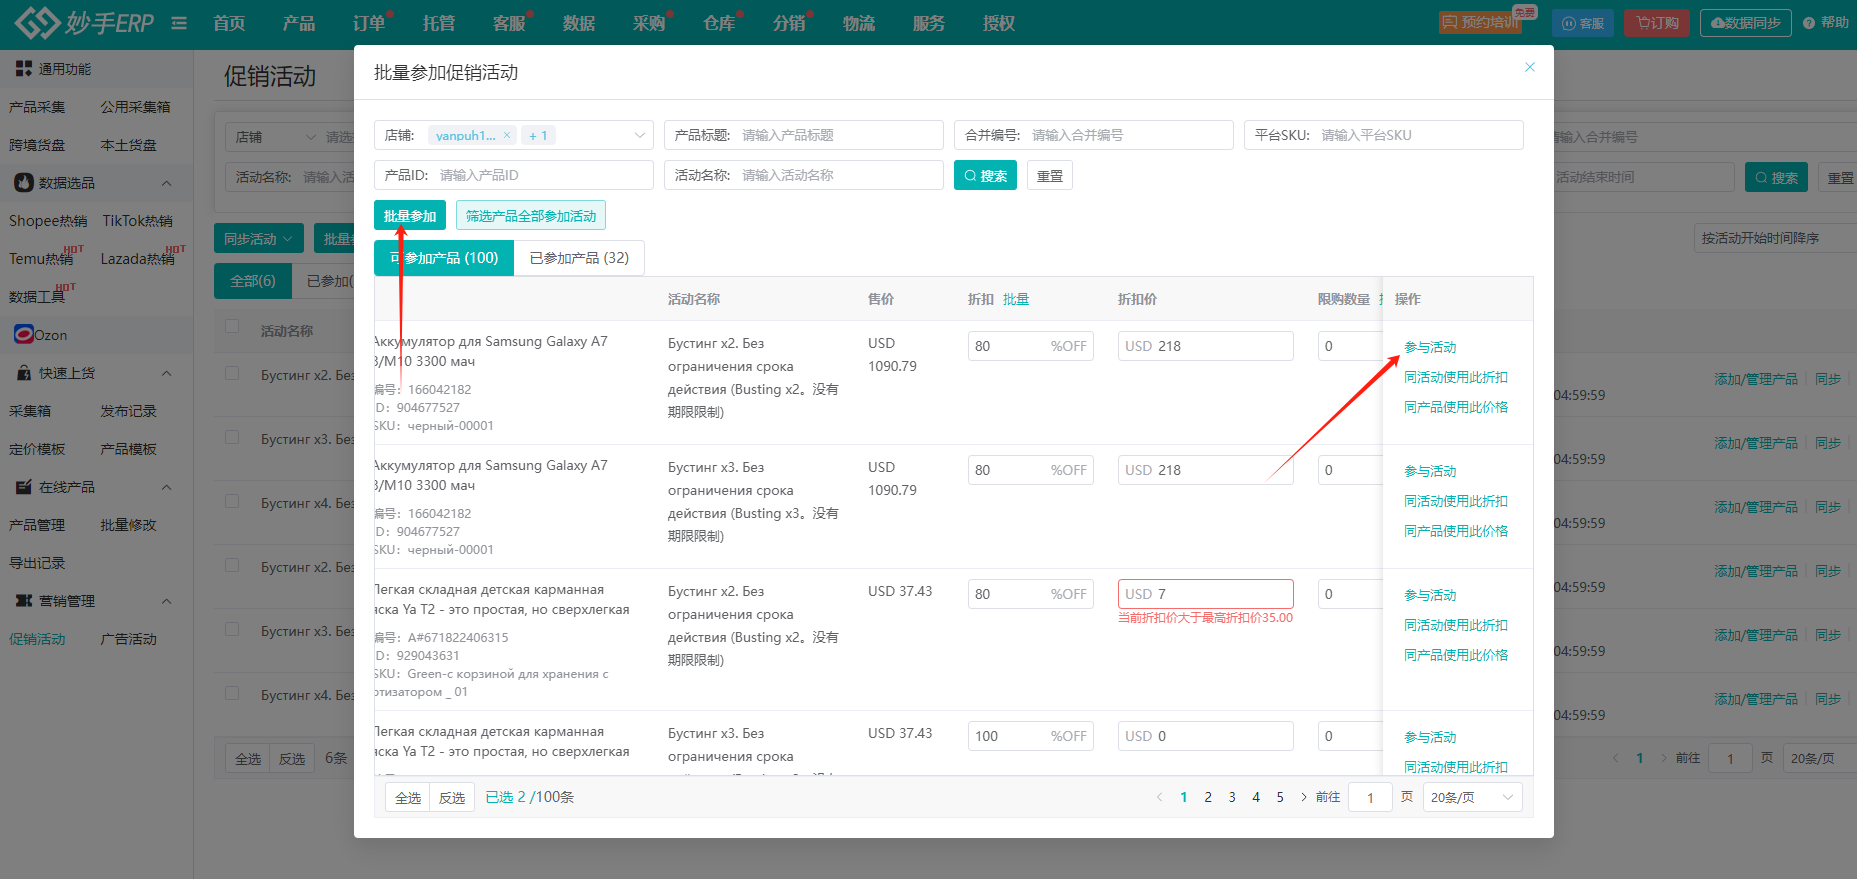This screenshot has width=1857, height=879.
Task: Click the 搜索 button in the dialog
Action: 985,175
